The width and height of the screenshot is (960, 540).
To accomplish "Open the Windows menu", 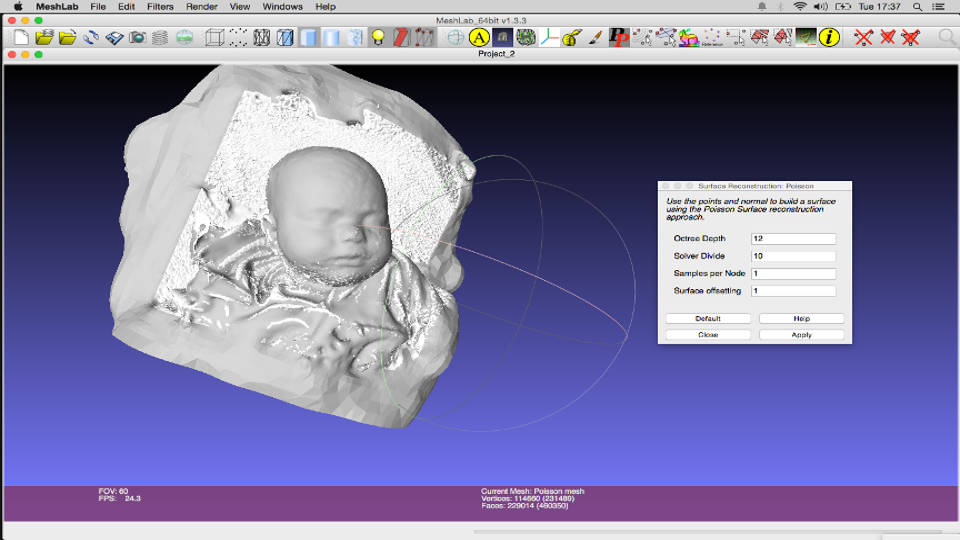I will coord(283,6).
